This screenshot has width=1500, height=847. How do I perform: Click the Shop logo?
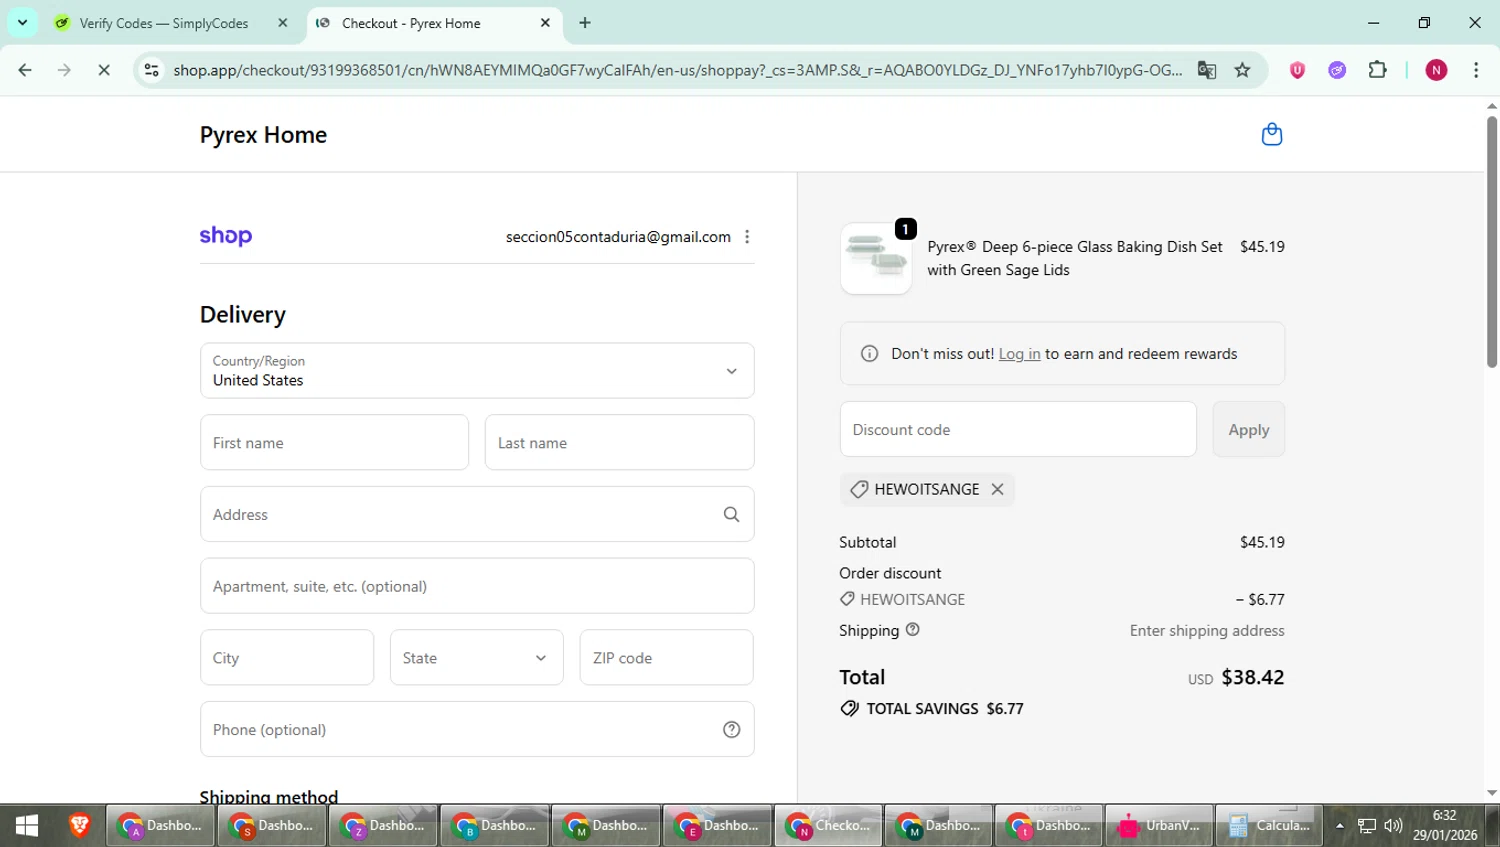pos(226,236)
